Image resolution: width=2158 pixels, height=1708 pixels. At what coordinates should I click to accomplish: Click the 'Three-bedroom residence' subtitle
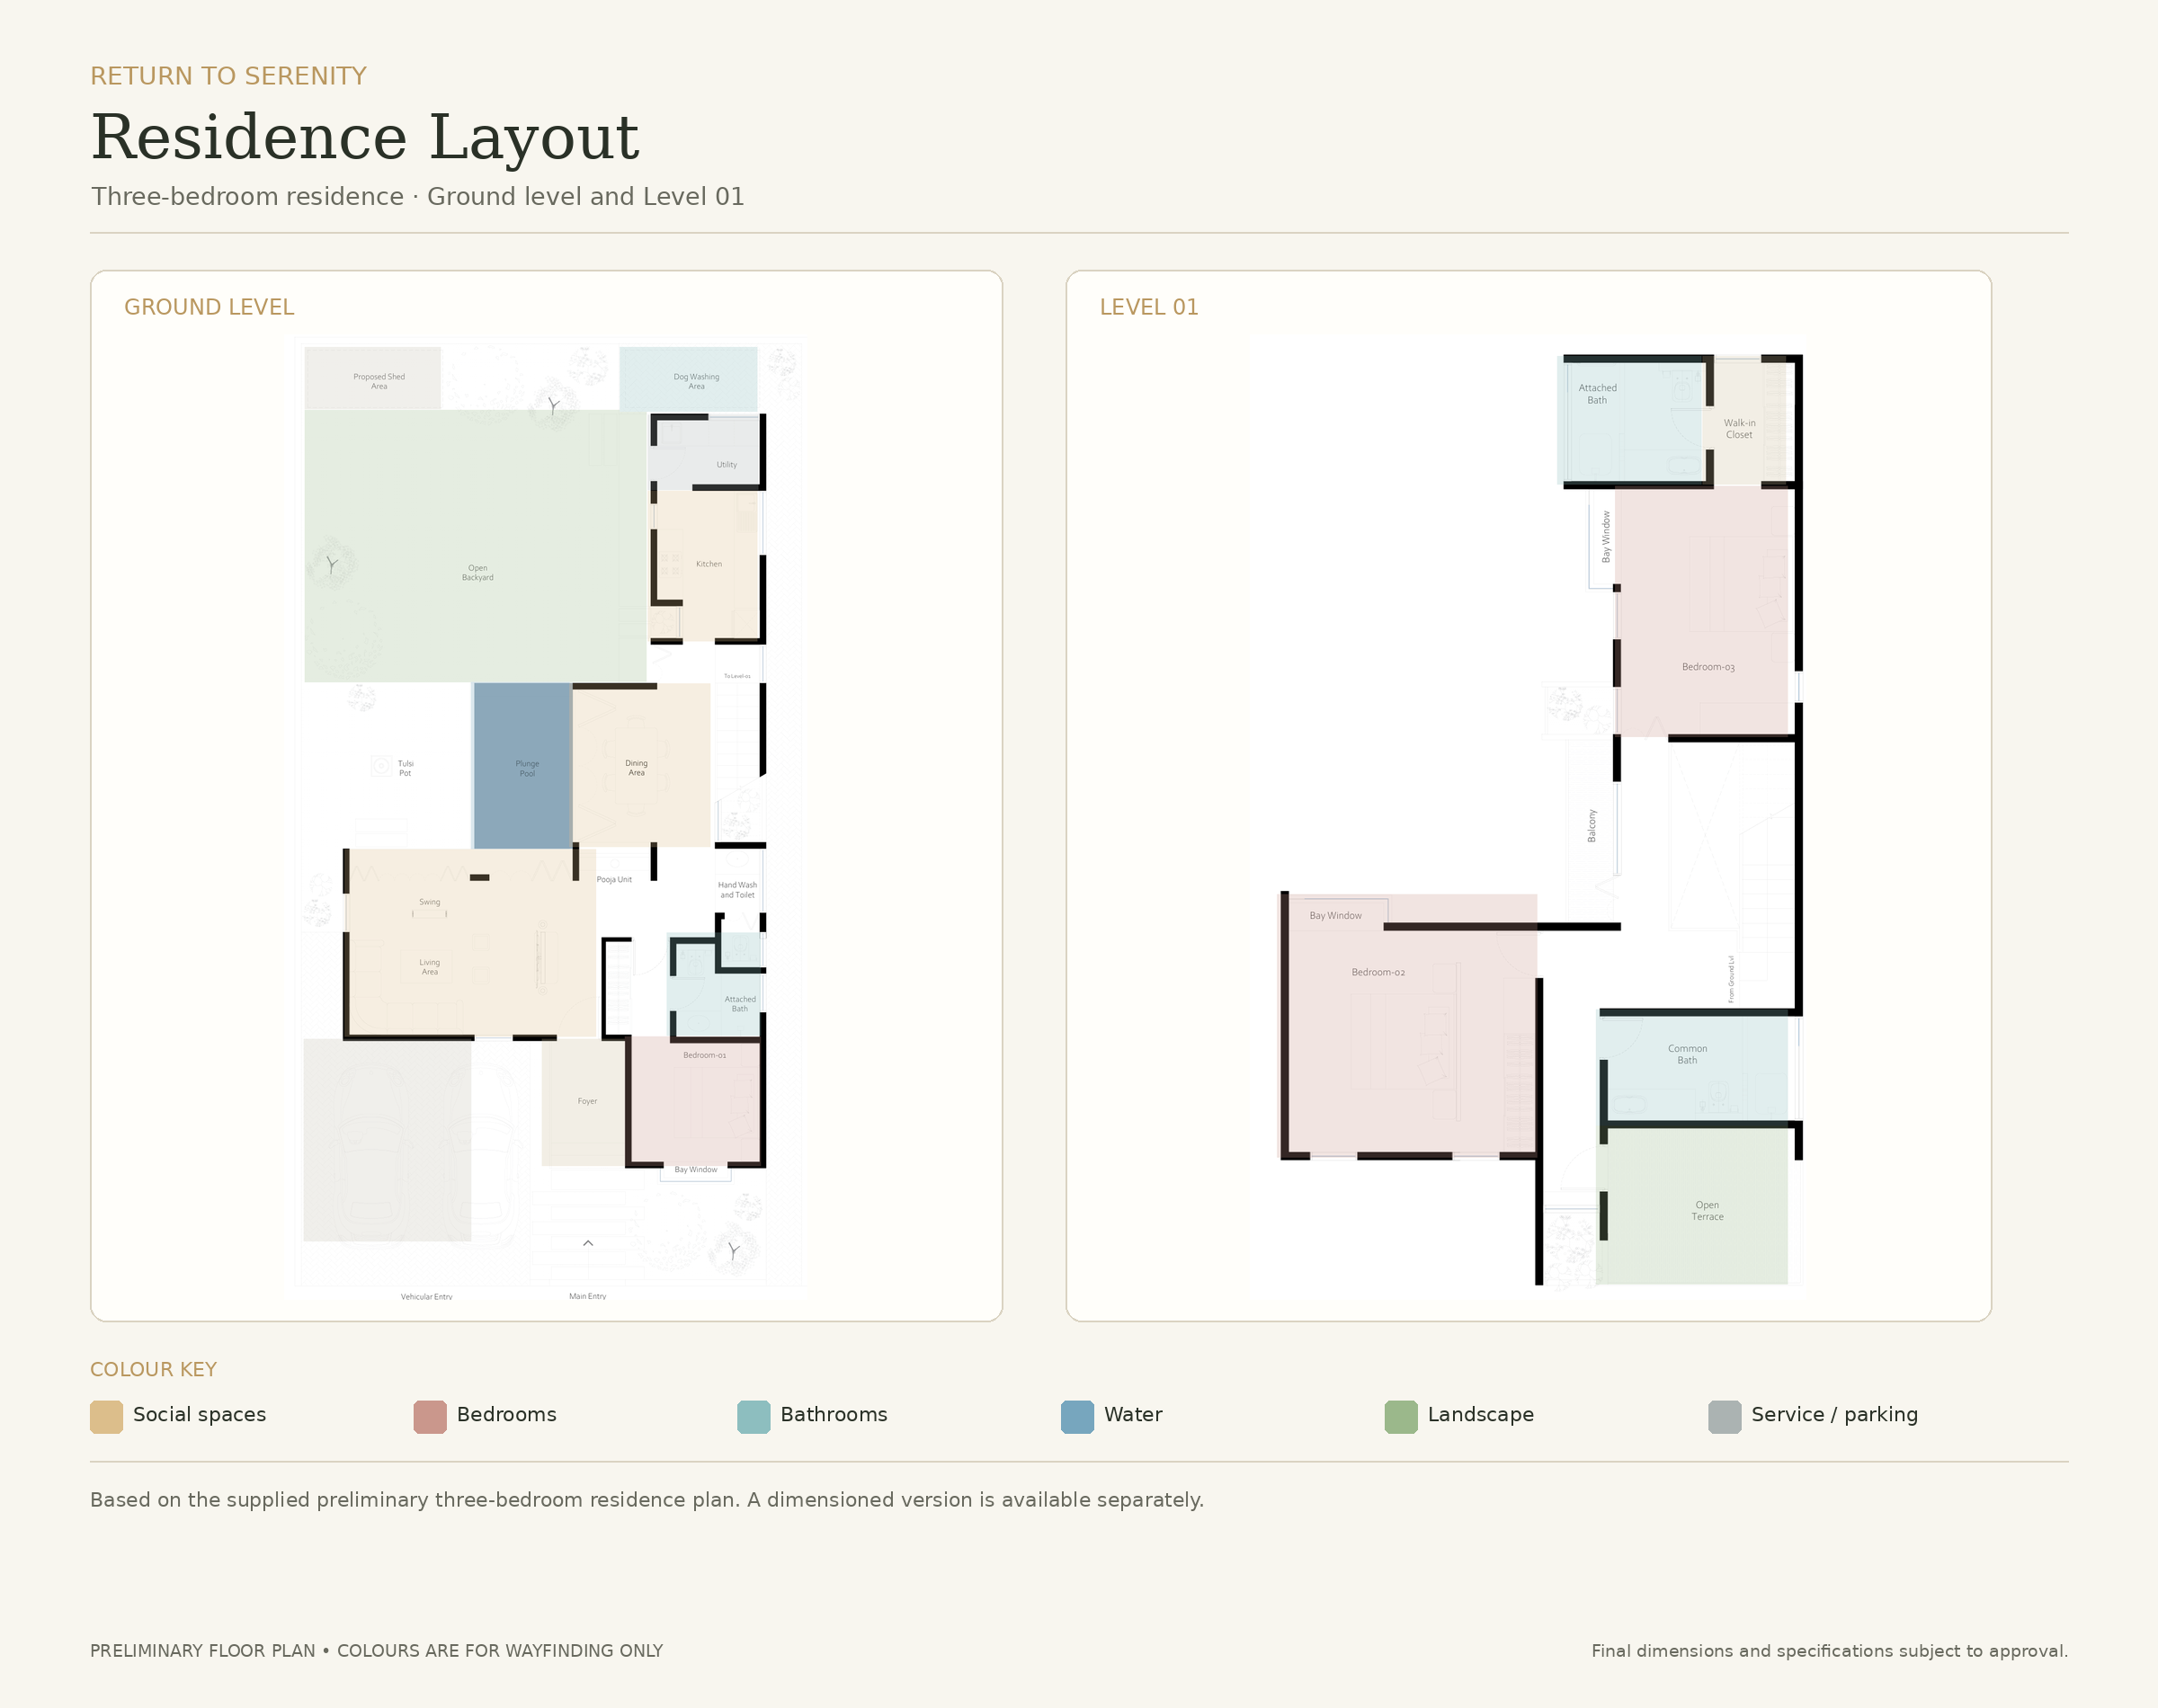(x=417, y=197)
